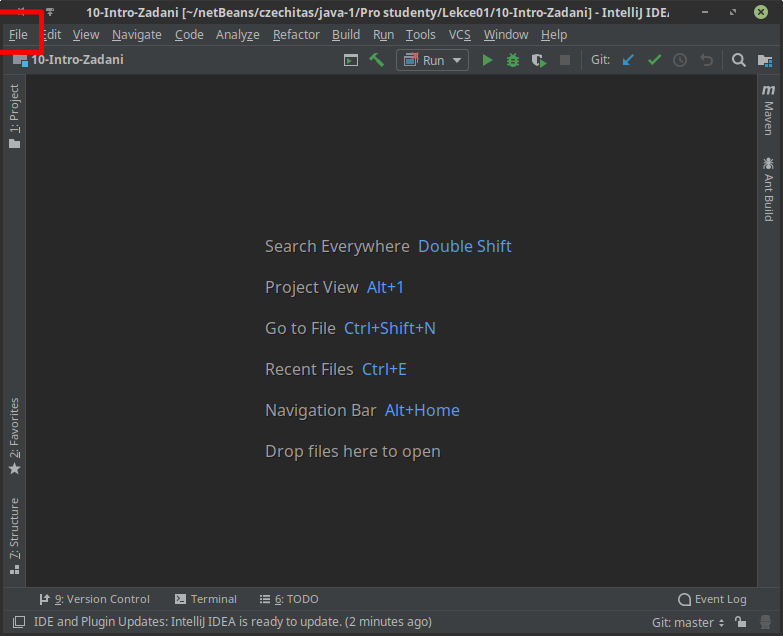Click the Debug bug icon
This screenshot has width=783, height=636.
tap(513, 60)
